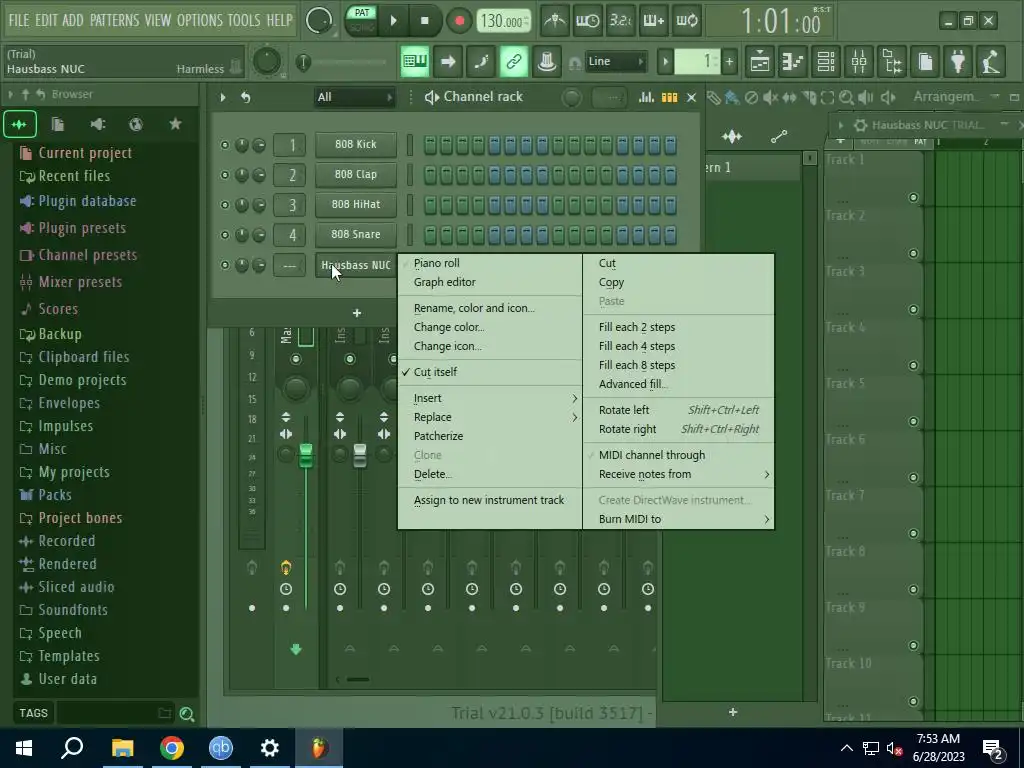
Task: Open Channel rack options arrow menu
Action: tap(223, 97)
